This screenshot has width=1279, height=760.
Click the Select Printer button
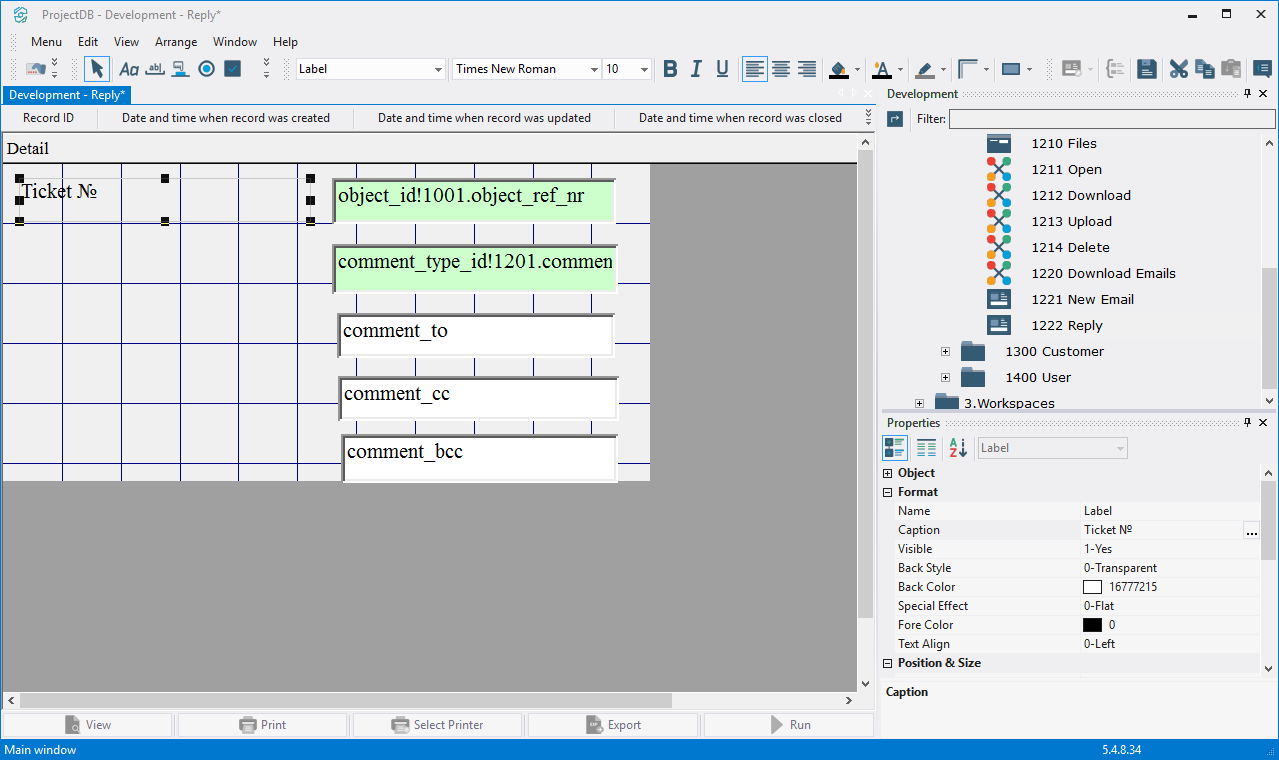438,725
